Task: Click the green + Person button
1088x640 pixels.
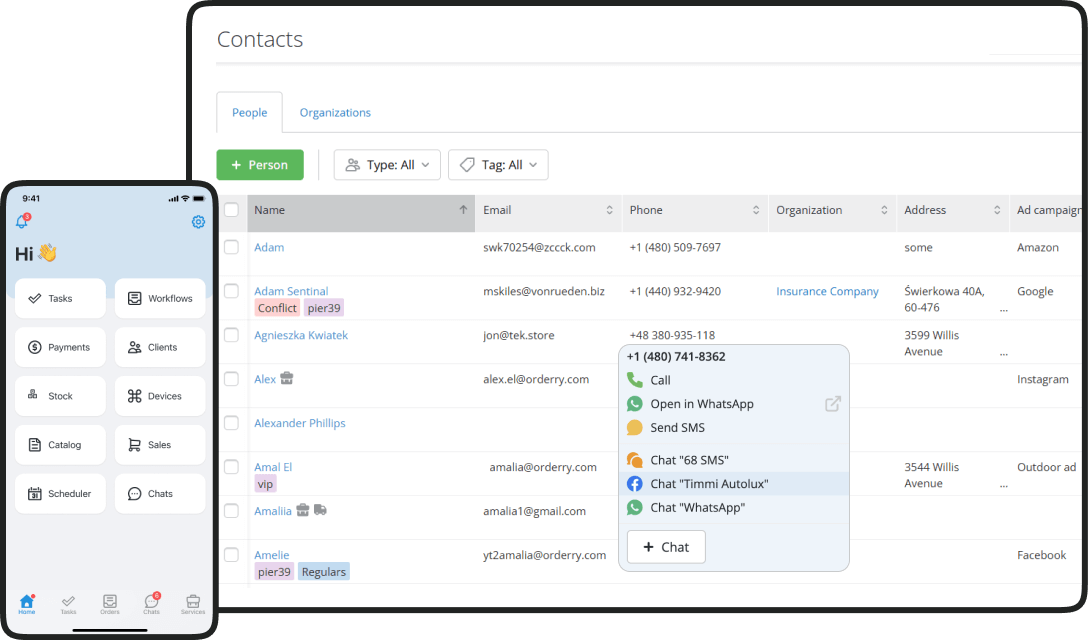Action: [x=260, y=165]
